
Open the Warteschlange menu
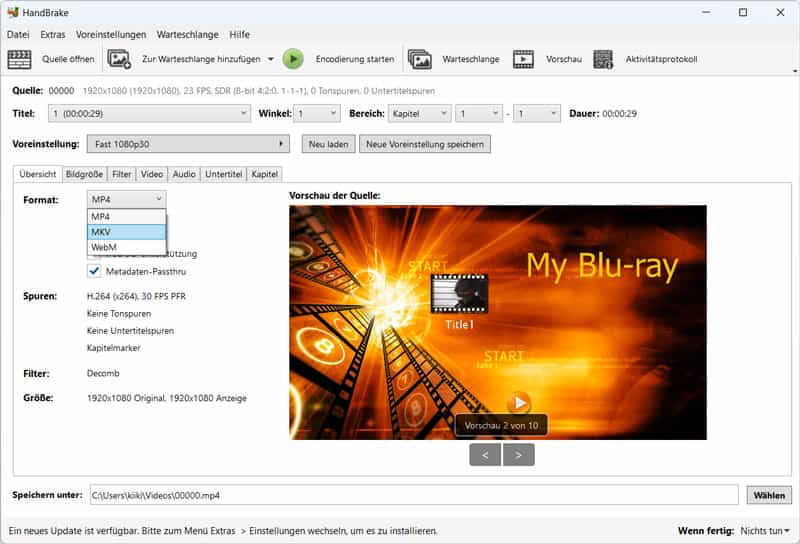point(187,34)
